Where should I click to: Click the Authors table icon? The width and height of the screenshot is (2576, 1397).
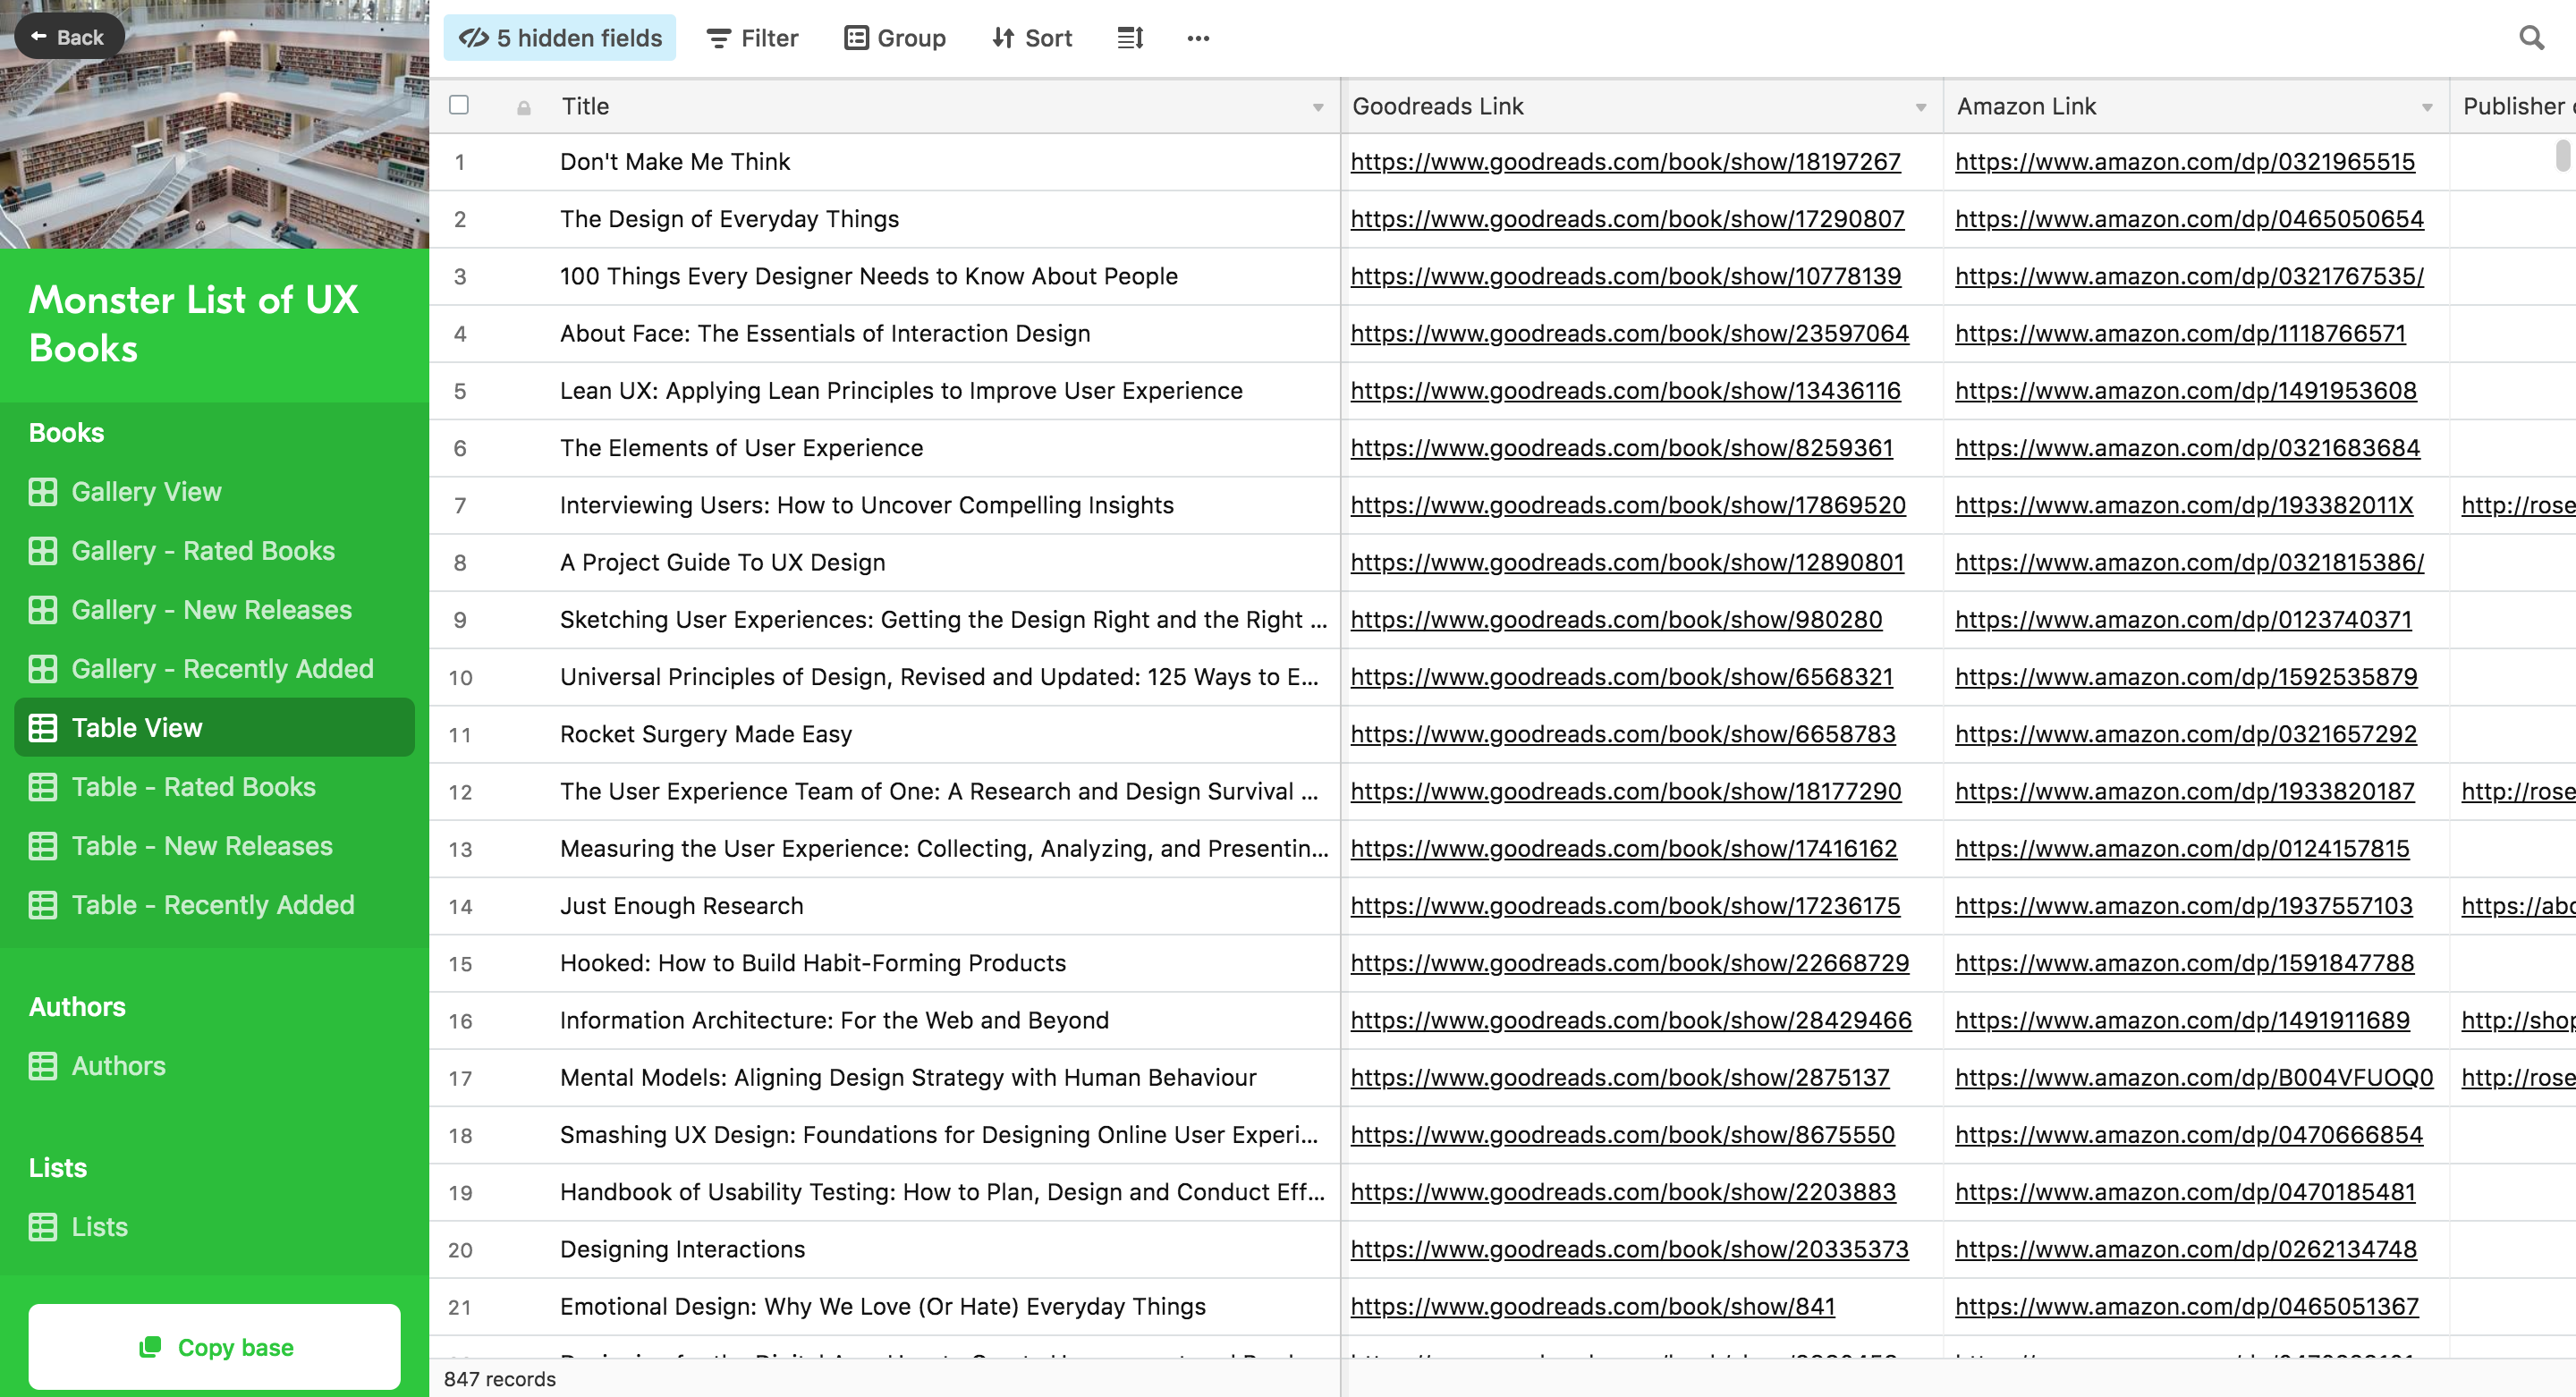pos(42,1066)
